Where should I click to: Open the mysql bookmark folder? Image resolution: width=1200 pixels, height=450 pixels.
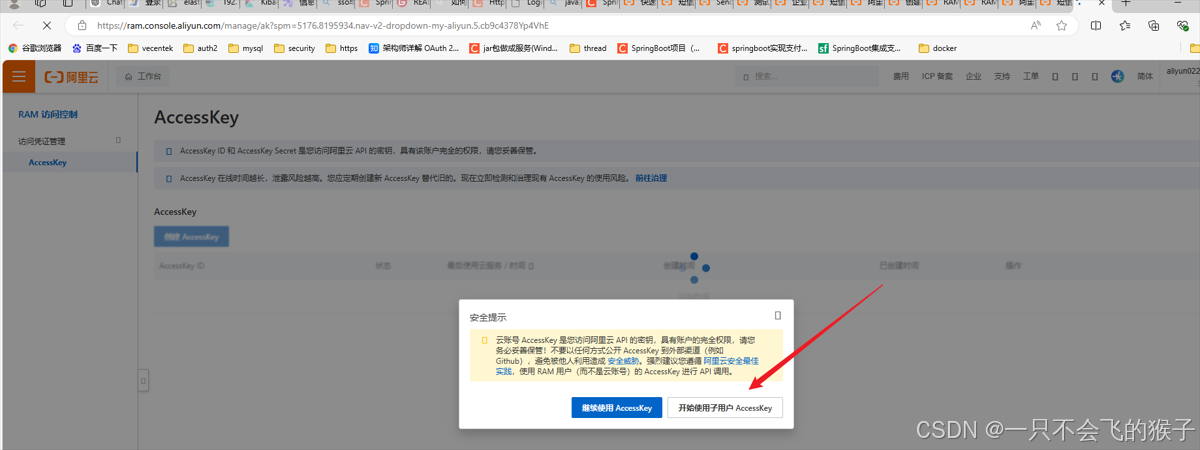pos(245,47)
